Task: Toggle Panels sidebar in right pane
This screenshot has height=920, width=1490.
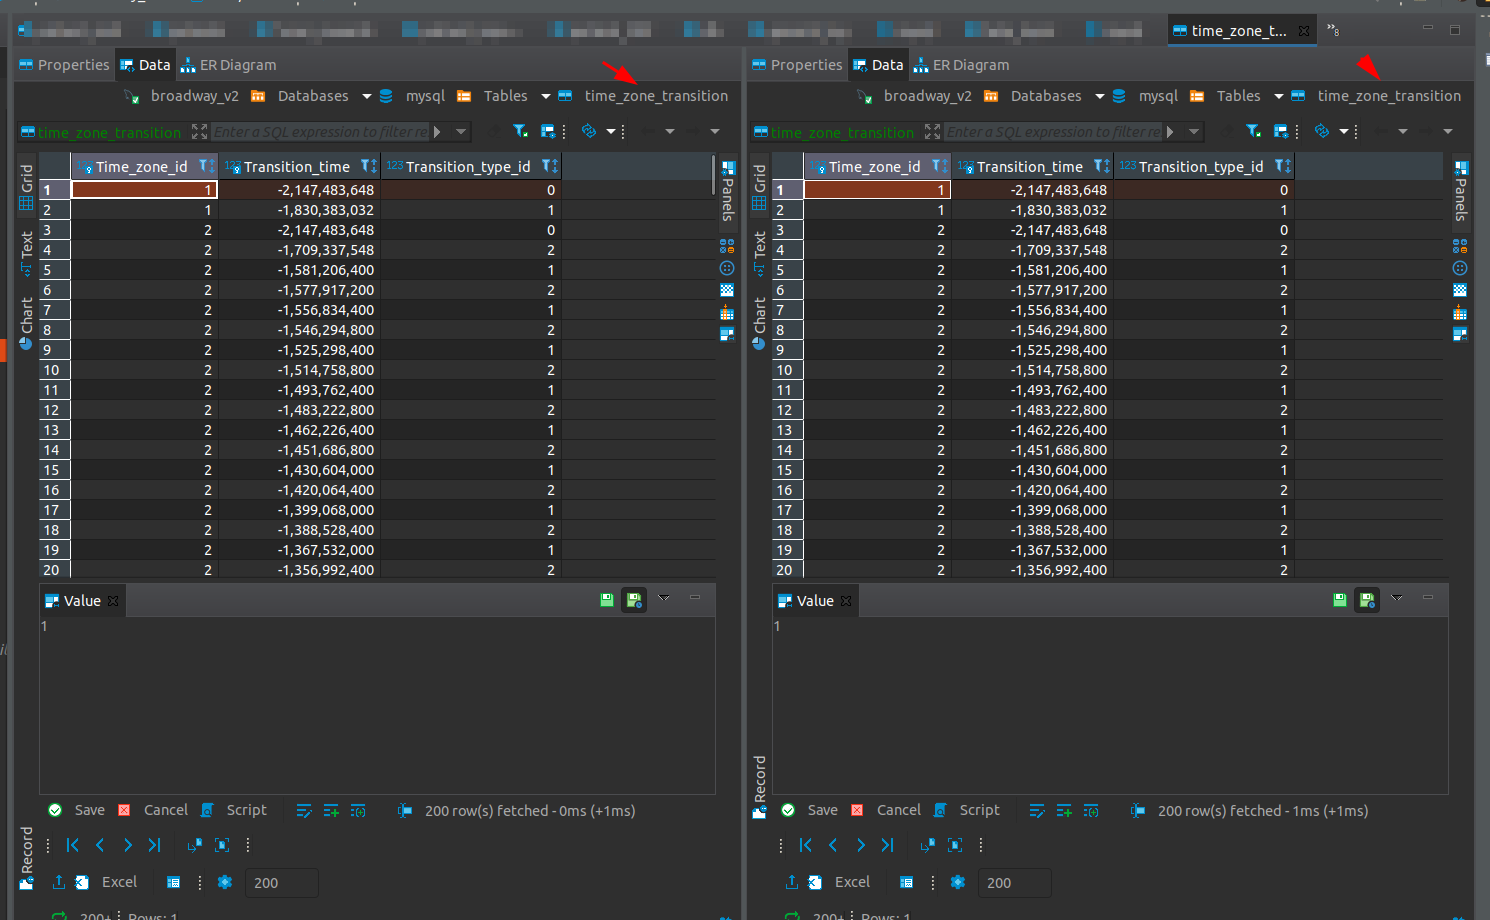Action: click(1461, 191)
